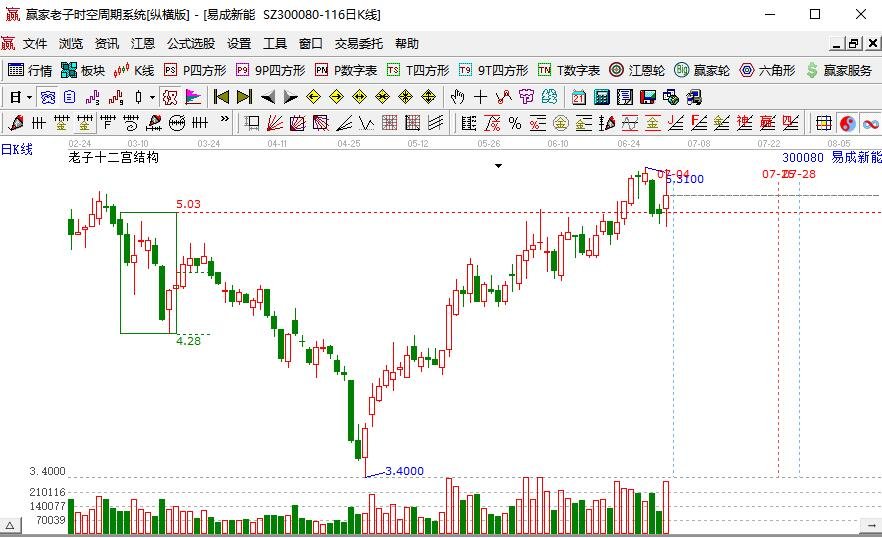Open the 9T四方形 tool
Image resolution: width=882 pixels, height=538 pixels.
tap(493, 70)
